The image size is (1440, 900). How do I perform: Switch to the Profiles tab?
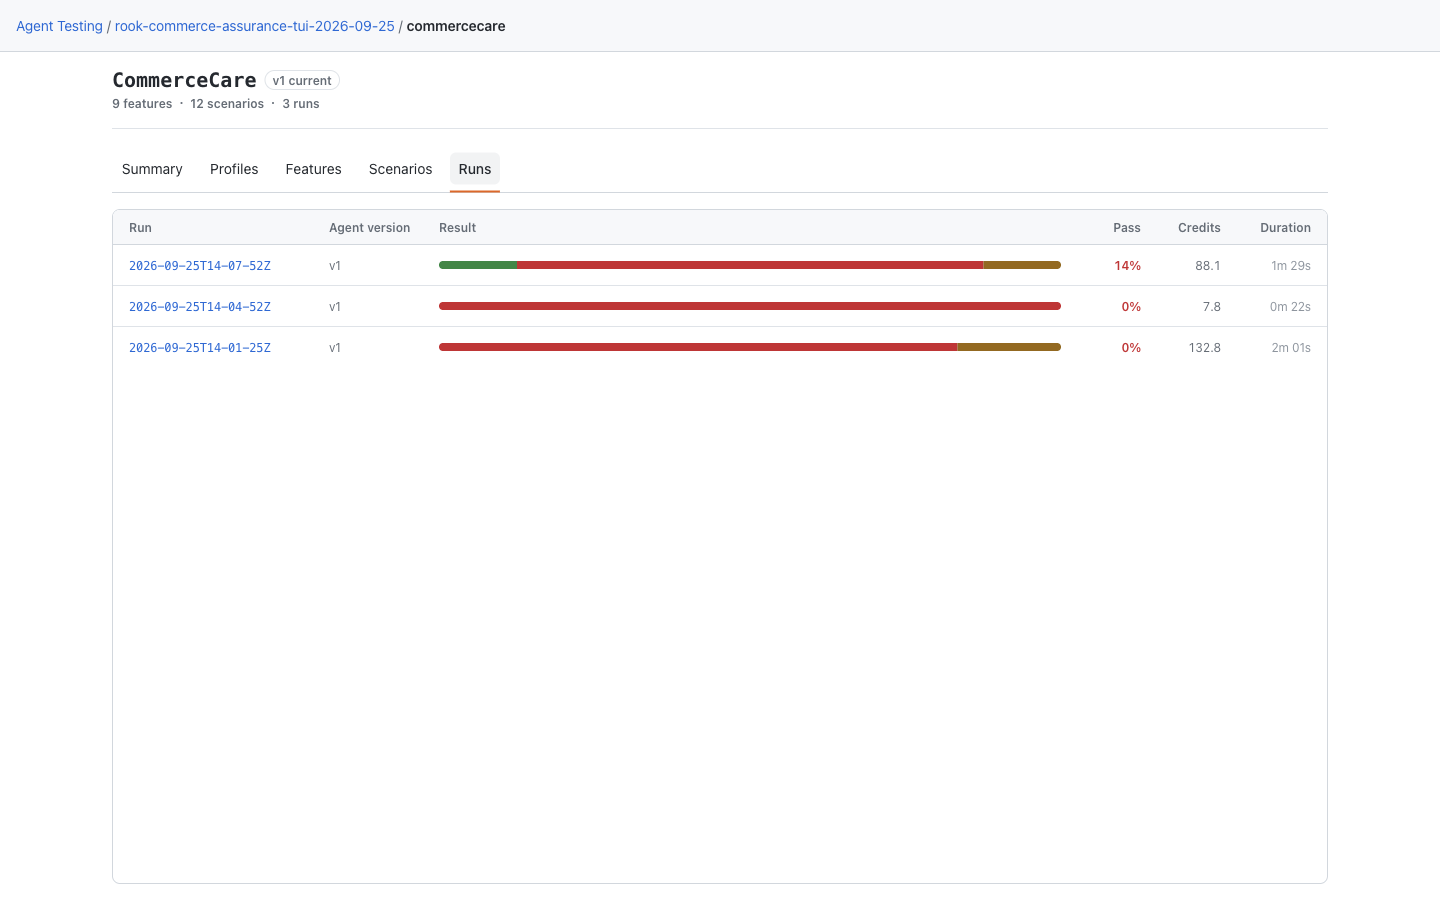234,169
